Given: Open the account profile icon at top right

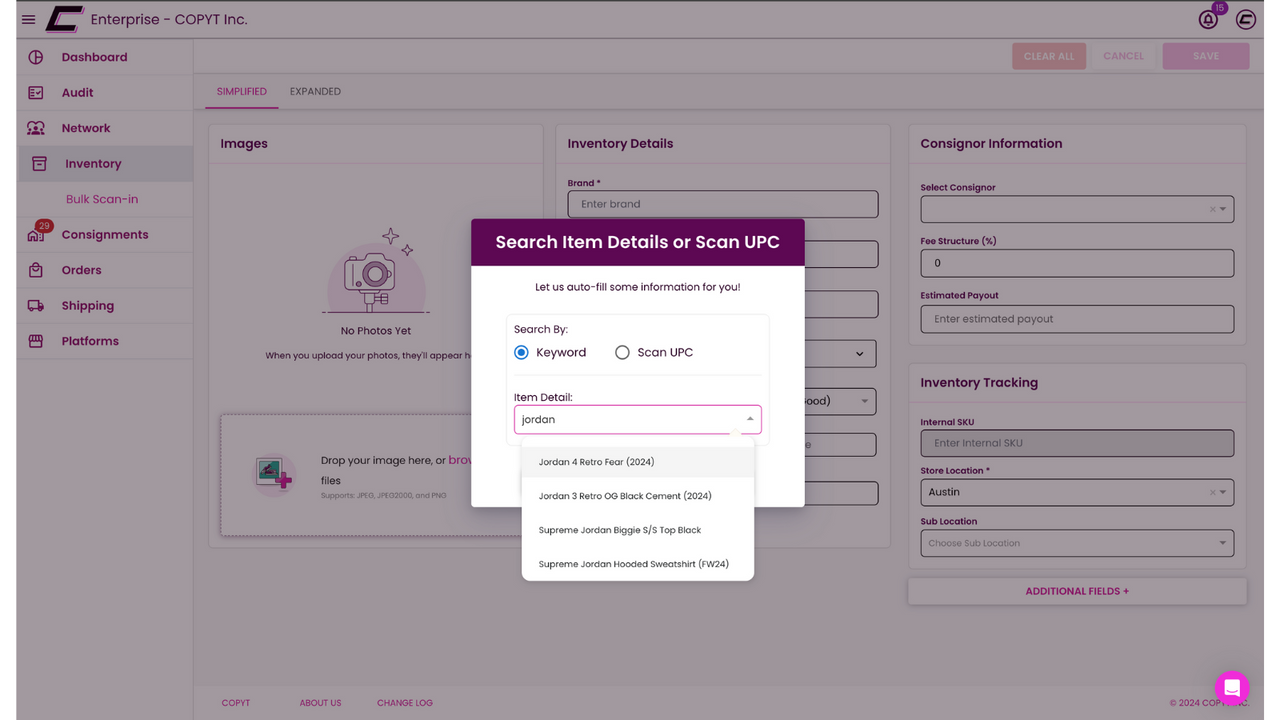Looking at the screenshot, I should click(x=1245, y=19).
